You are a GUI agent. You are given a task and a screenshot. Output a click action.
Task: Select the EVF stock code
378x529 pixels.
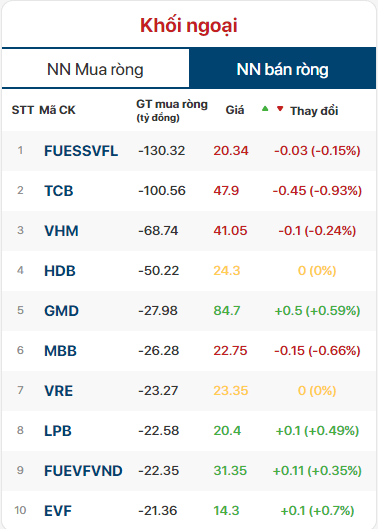coord(58,511)
